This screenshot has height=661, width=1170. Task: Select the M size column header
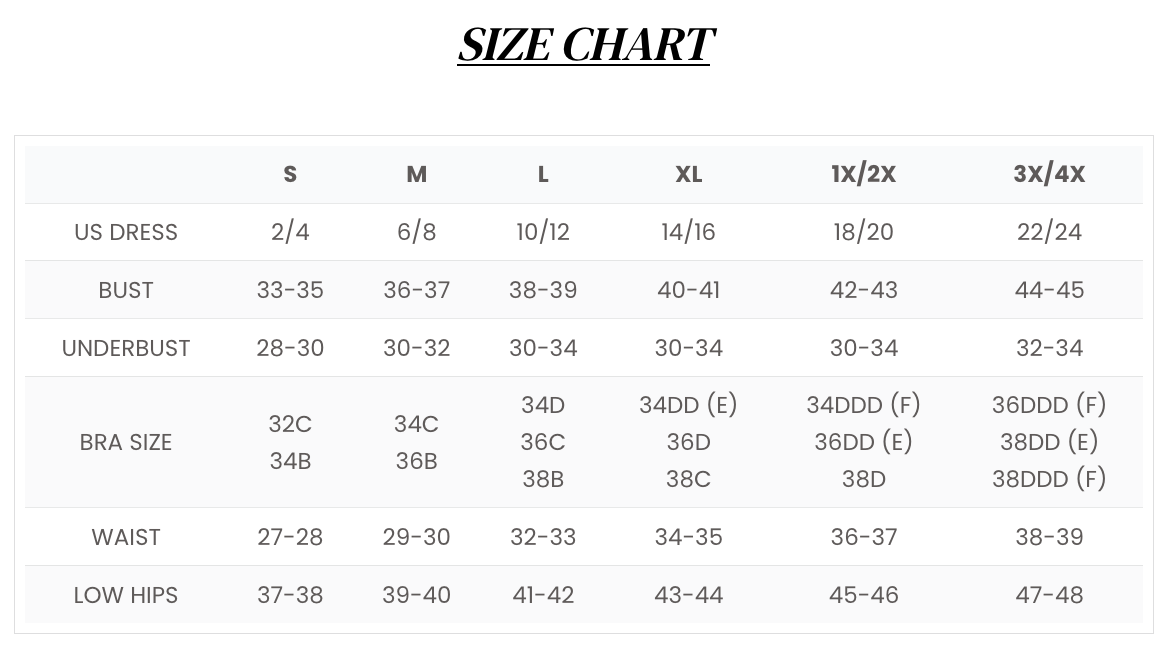(416, 174)
